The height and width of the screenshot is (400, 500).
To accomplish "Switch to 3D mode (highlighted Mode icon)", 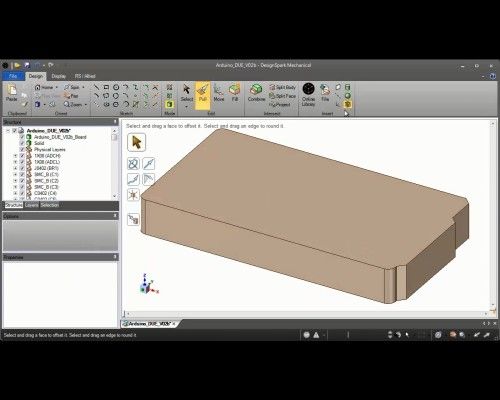I will (170, 104).
